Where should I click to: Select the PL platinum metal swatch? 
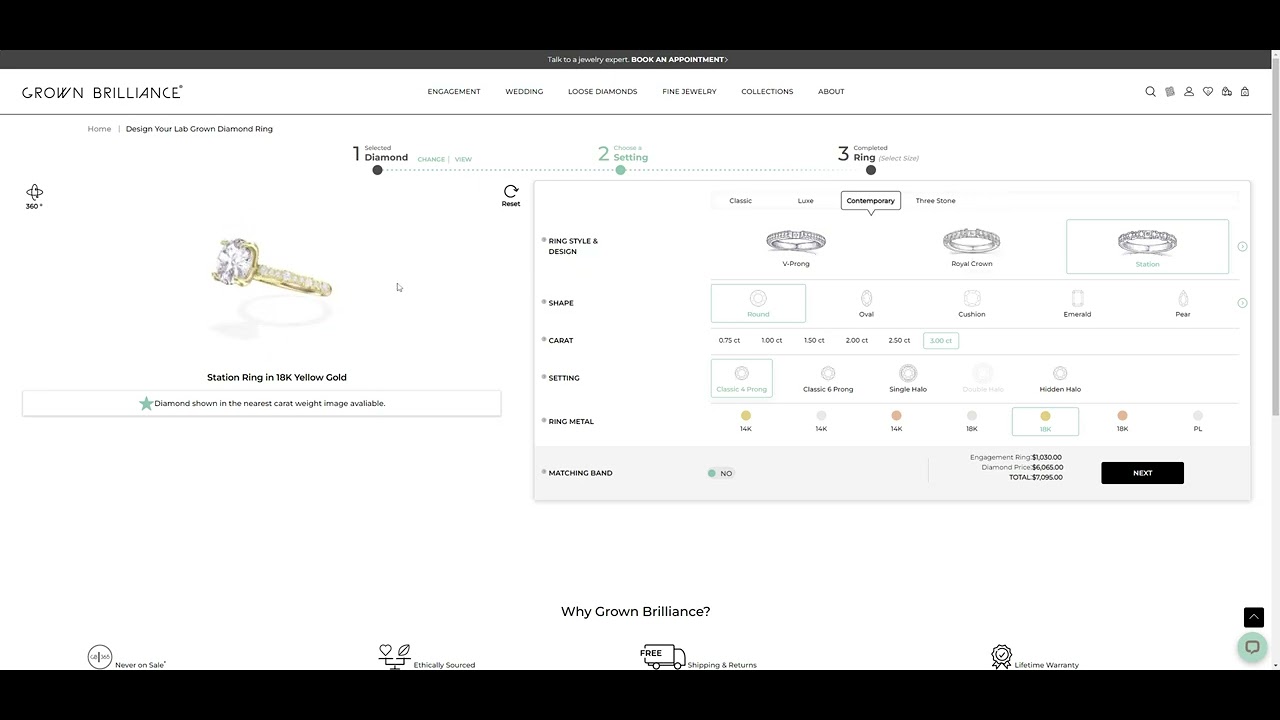click(x=1197, y=420)
